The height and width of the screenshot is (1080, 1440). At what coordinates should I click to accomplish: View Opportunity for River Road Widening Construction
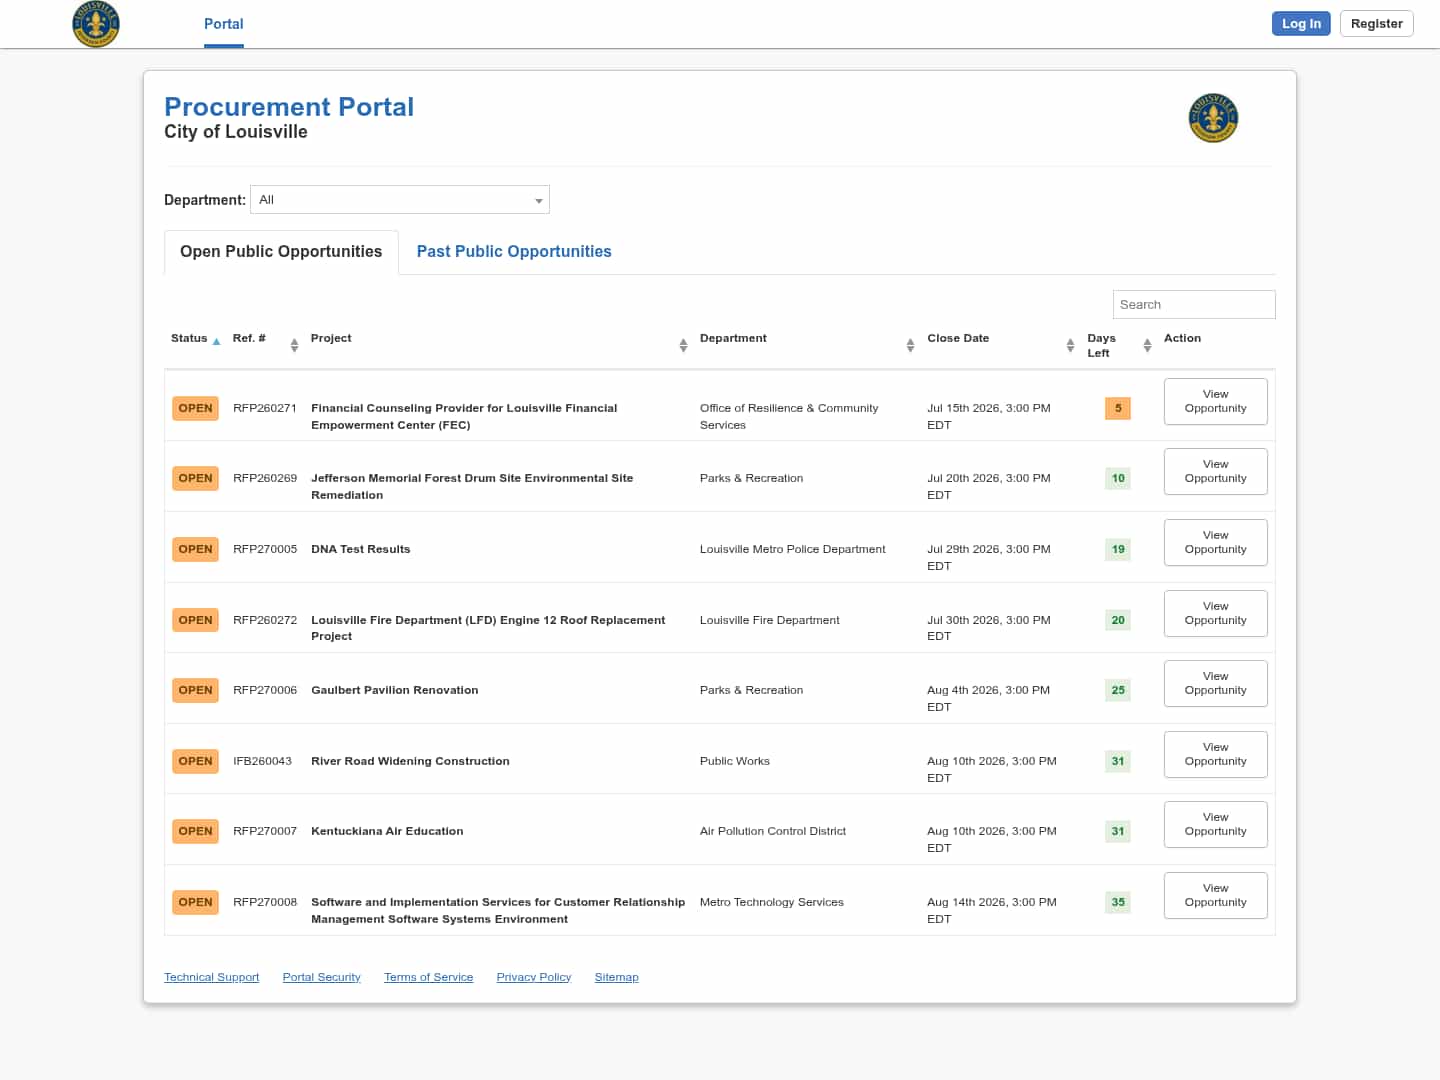(x=1215, y=754)
